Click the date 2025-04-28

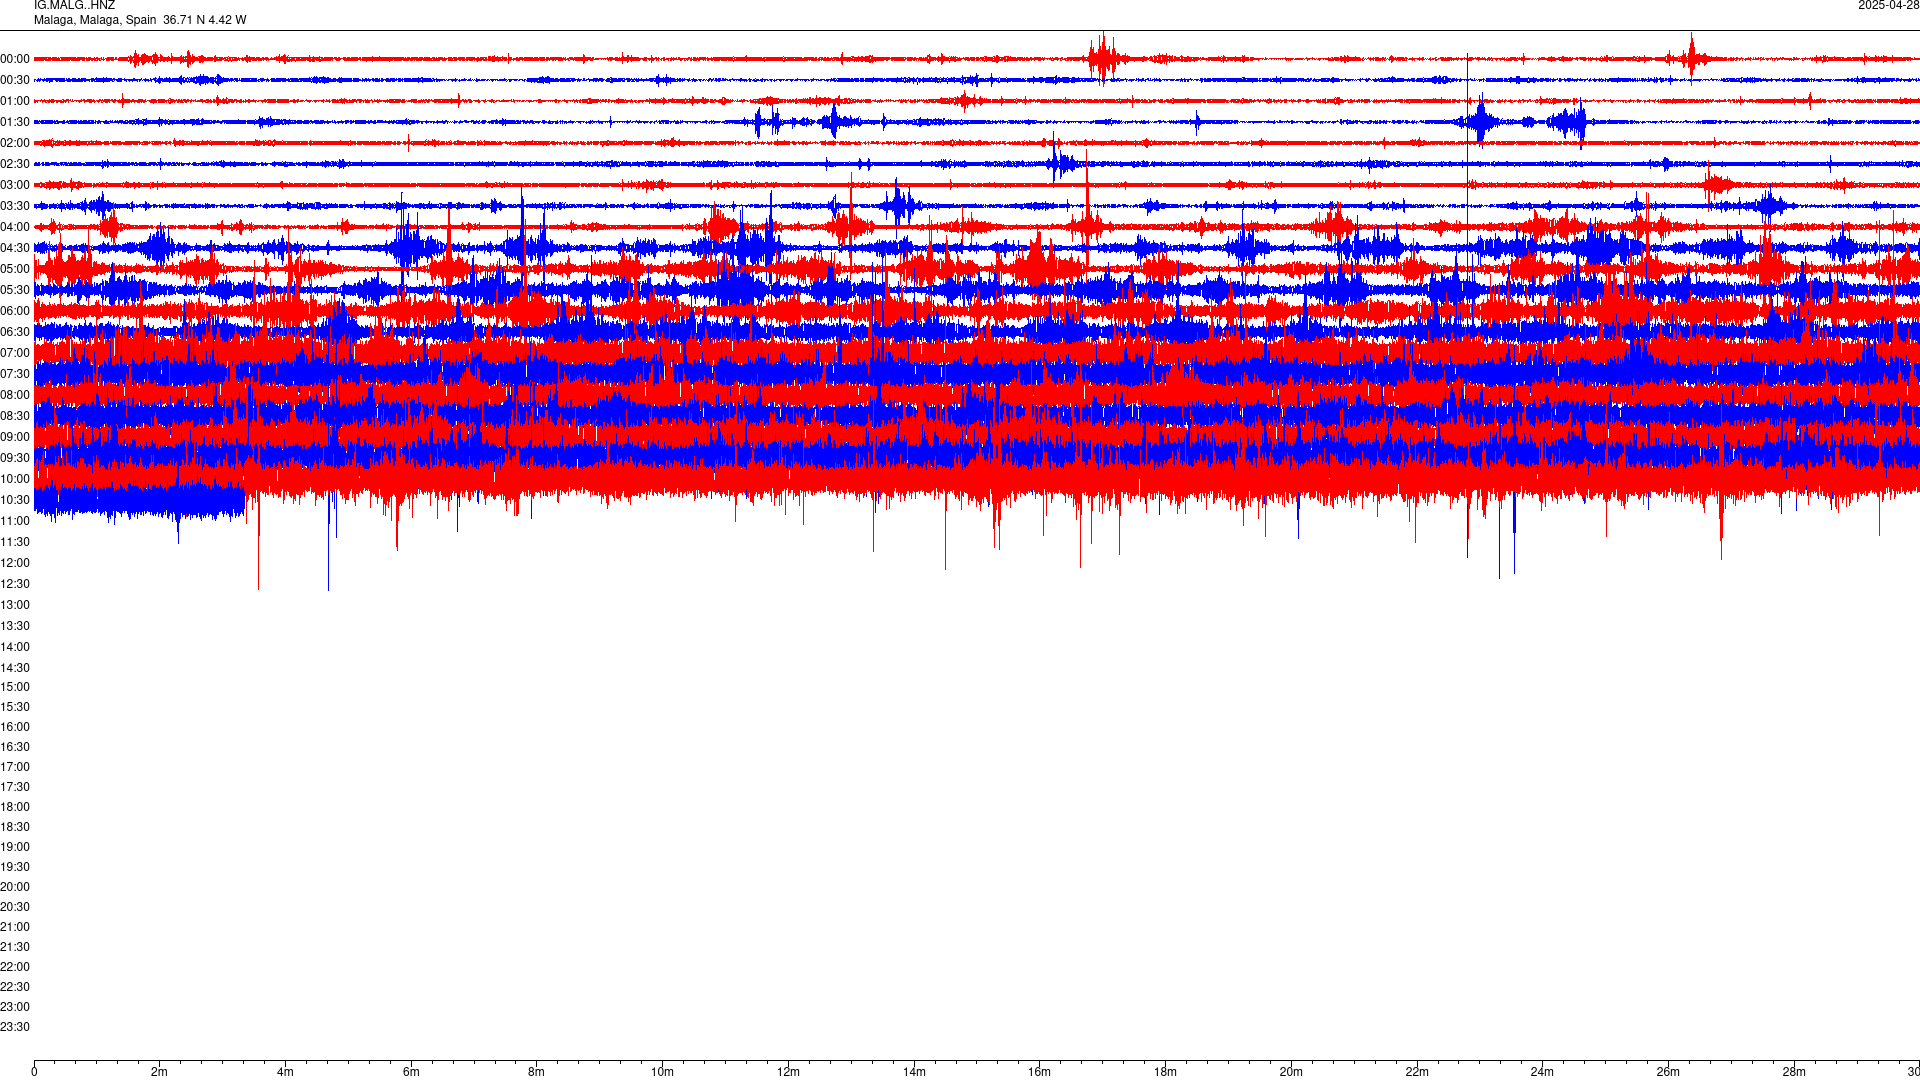pyautogui.click(x=1888, y=6)
